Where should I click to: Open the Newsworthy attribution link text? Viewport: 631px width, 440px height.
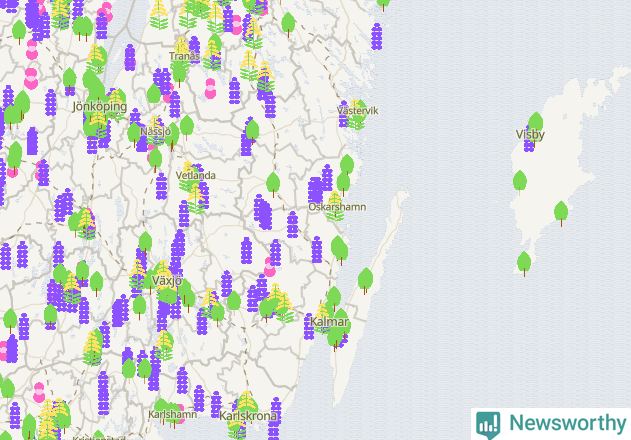pyautogui.click(x=568, y=423)
